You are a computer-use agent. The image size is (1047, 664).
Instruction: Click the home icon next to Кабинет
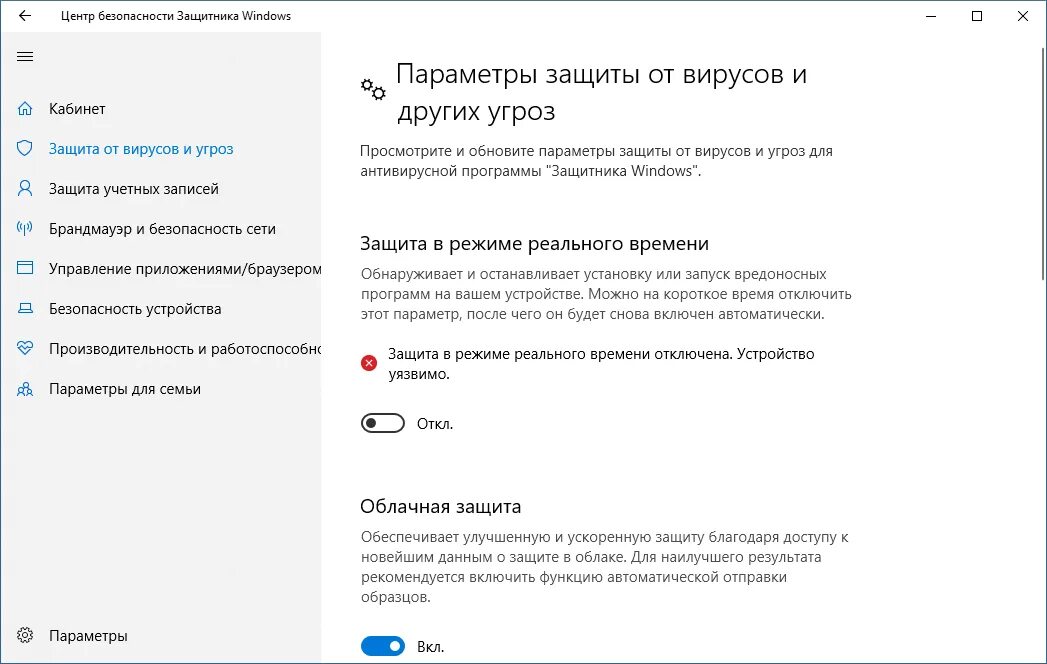(x=25, y=108)
